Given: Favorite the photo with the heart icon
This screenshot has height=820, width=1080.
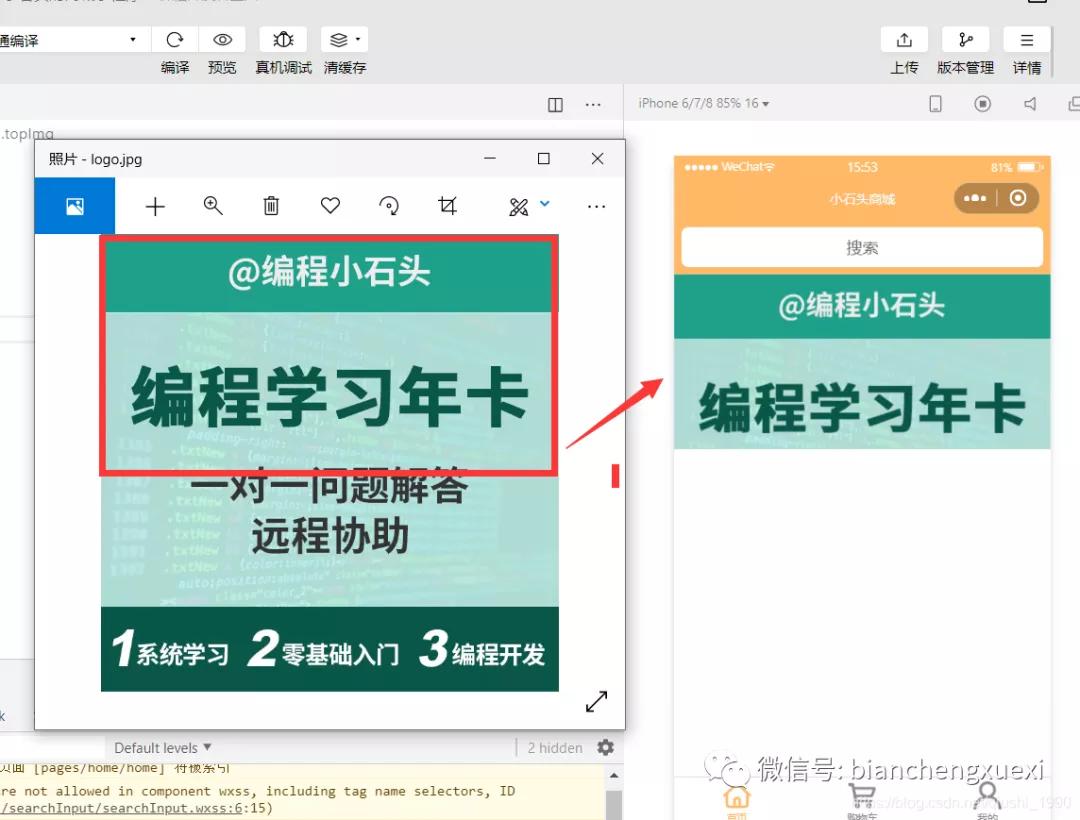Looking at the screenshot, I should [330, 206].
